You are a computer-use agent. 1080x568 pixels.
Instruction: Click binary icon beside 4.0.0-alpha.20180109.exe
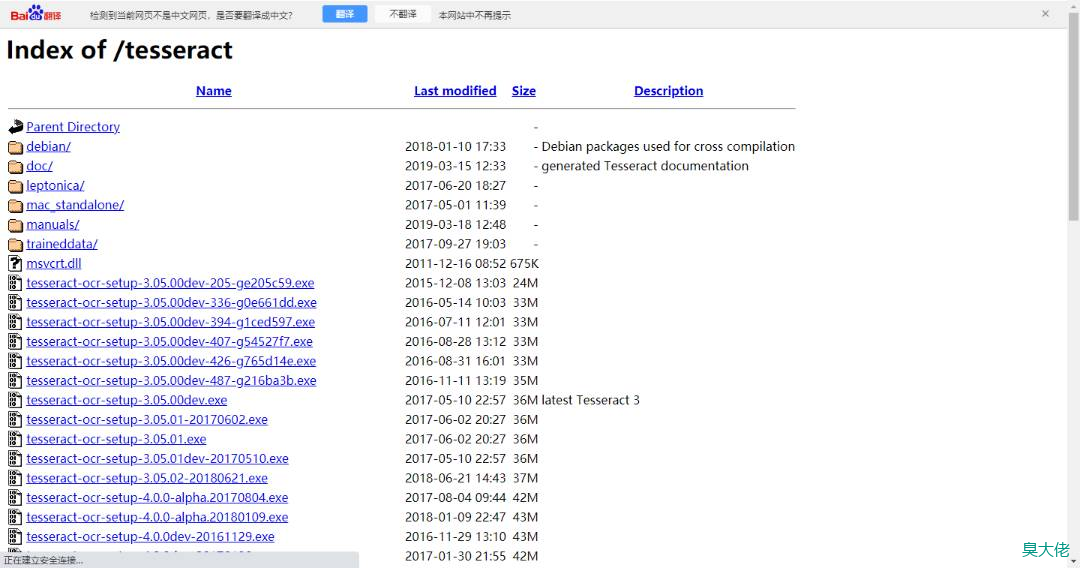point(15,517)
